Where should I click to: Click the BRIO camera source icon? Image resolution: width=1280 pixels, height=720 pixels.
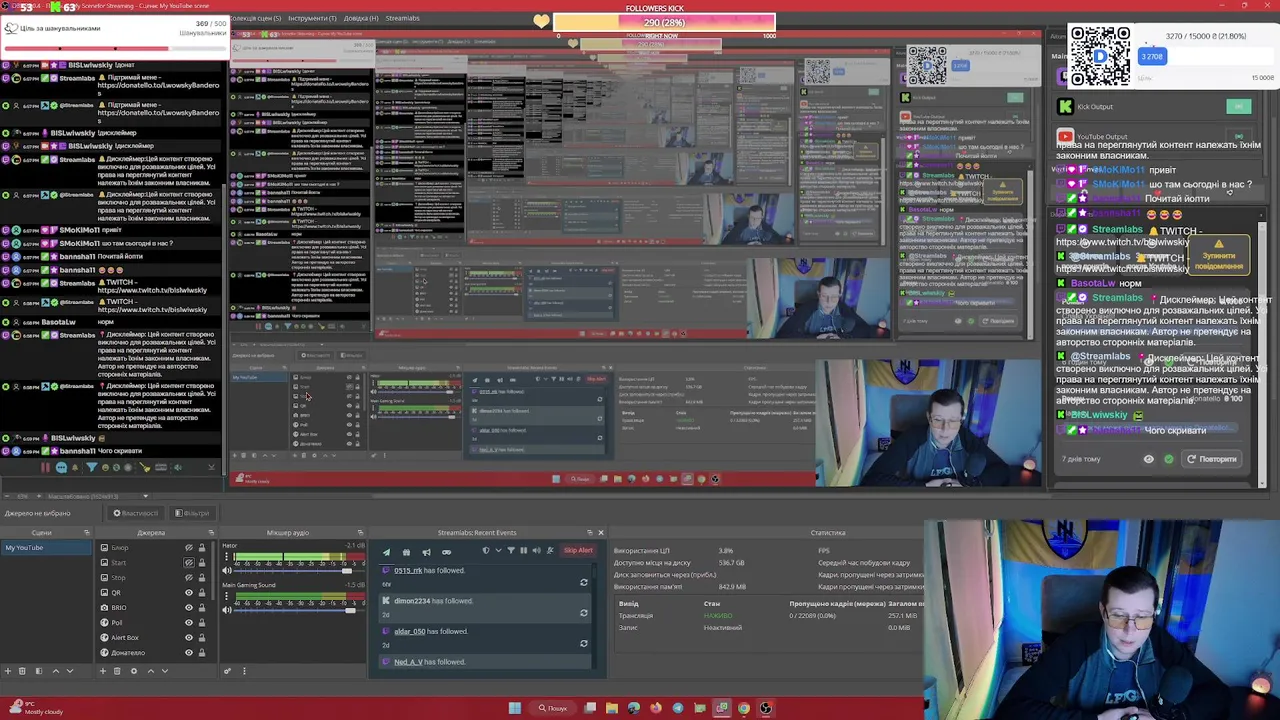104,608
